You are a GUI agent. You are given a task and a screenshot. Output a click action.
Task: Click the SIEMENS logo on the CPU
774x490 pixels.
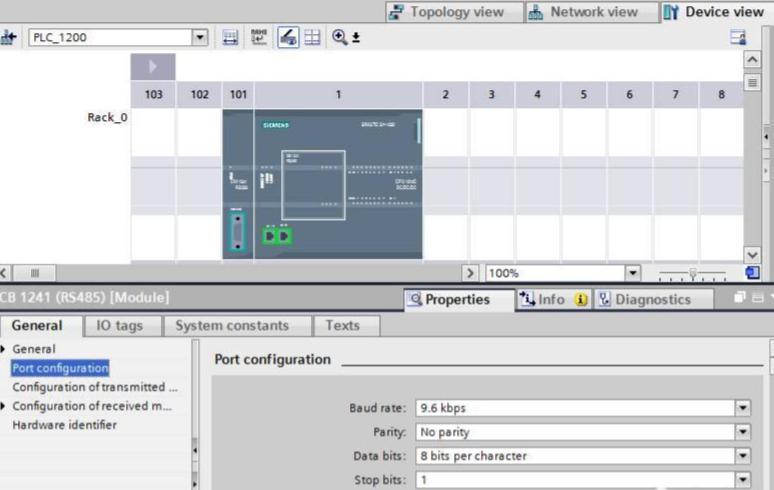click(275, 125)
